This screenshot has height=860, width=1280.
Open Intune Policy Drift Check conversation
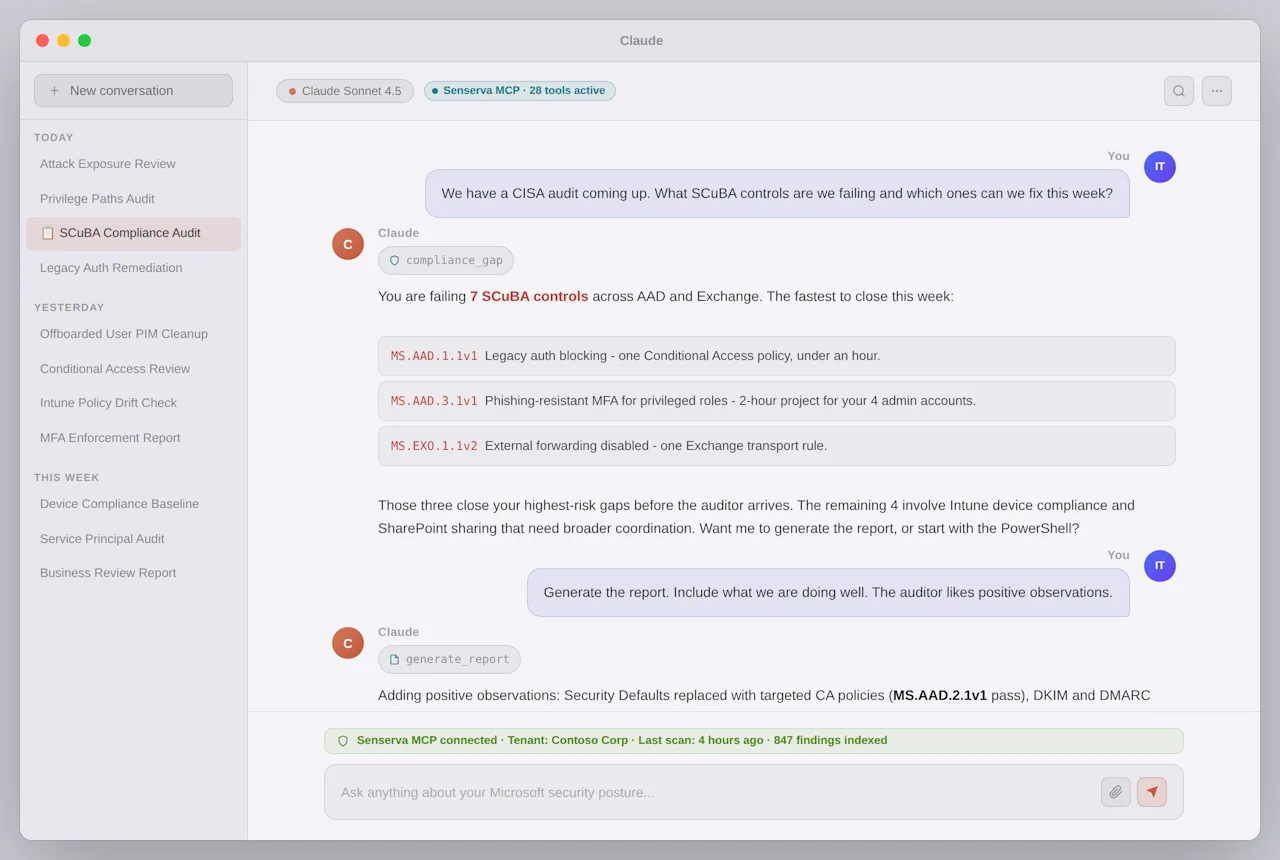(x=133, y=403)
